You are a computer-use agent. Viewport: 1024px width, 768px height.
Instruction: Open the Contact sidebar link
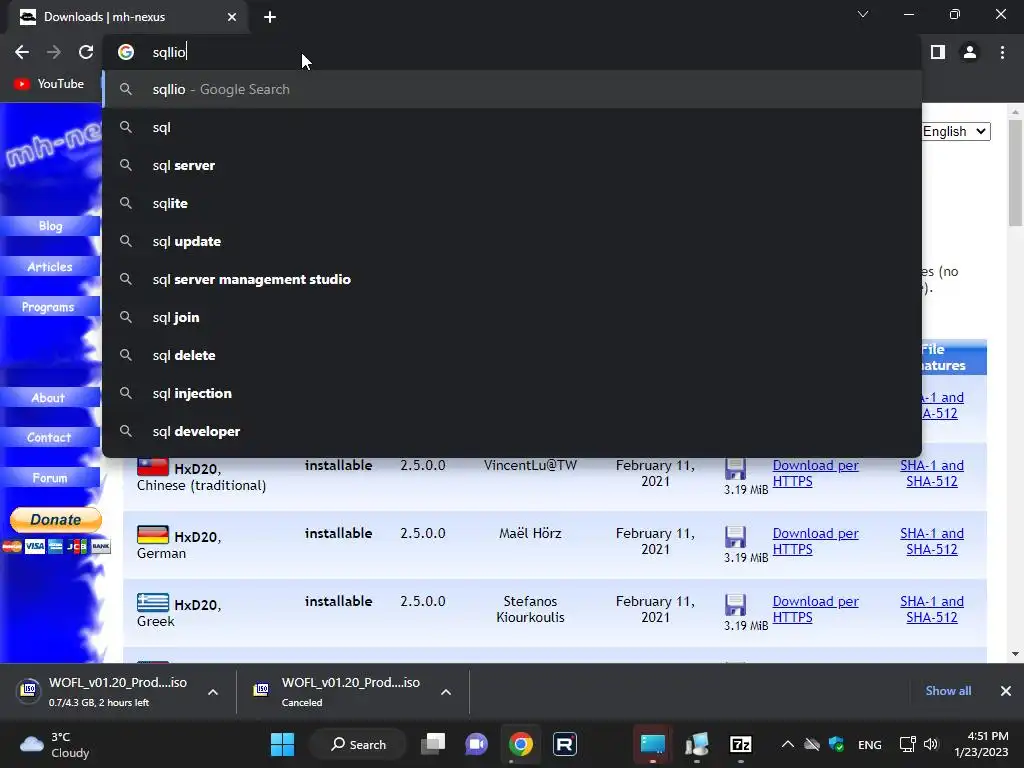coord(49,438)
